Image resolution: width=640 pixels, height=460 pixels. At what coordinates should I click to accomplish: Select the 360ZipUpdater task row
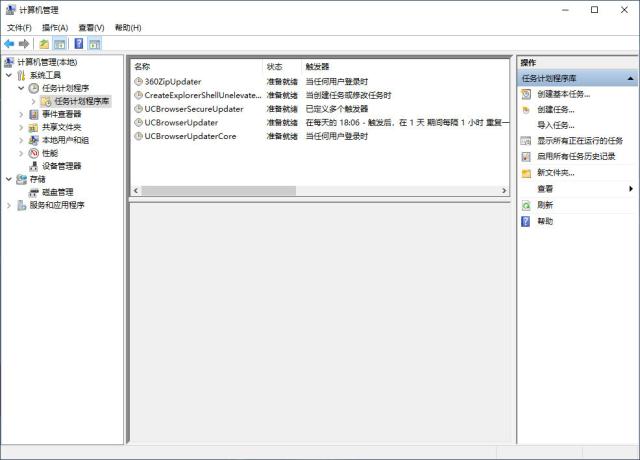320,82
